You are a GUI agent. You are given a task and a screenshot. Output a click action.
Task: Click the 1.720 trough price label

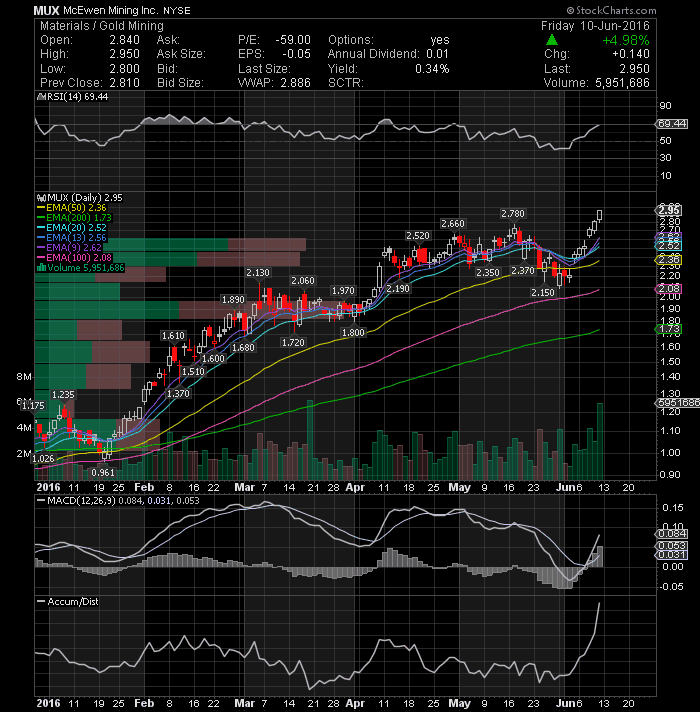(293, 342)
